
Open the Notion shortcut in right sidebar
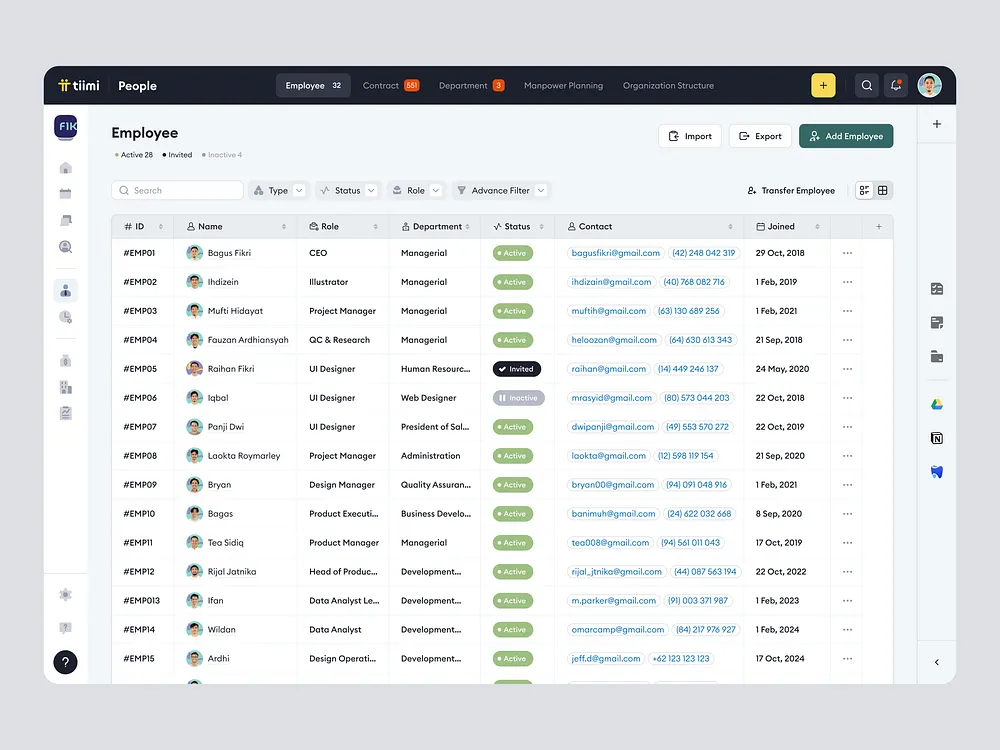pyautogui.click(x=936, y=438)
